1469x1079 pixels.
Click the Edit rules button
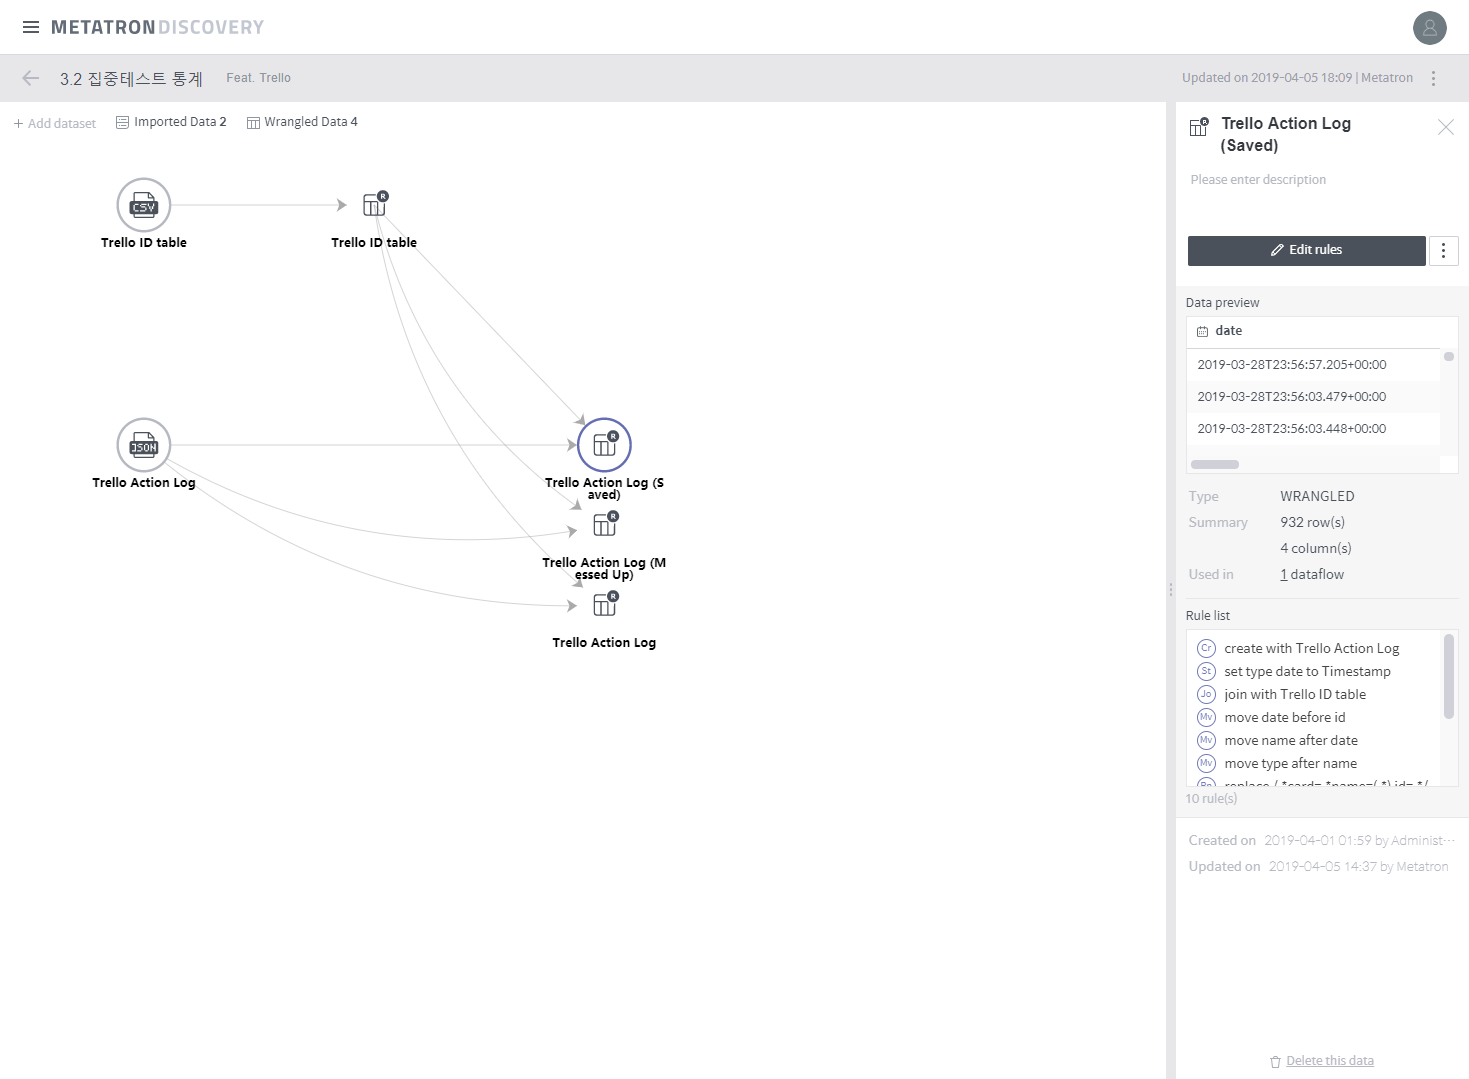(1306, 250)
